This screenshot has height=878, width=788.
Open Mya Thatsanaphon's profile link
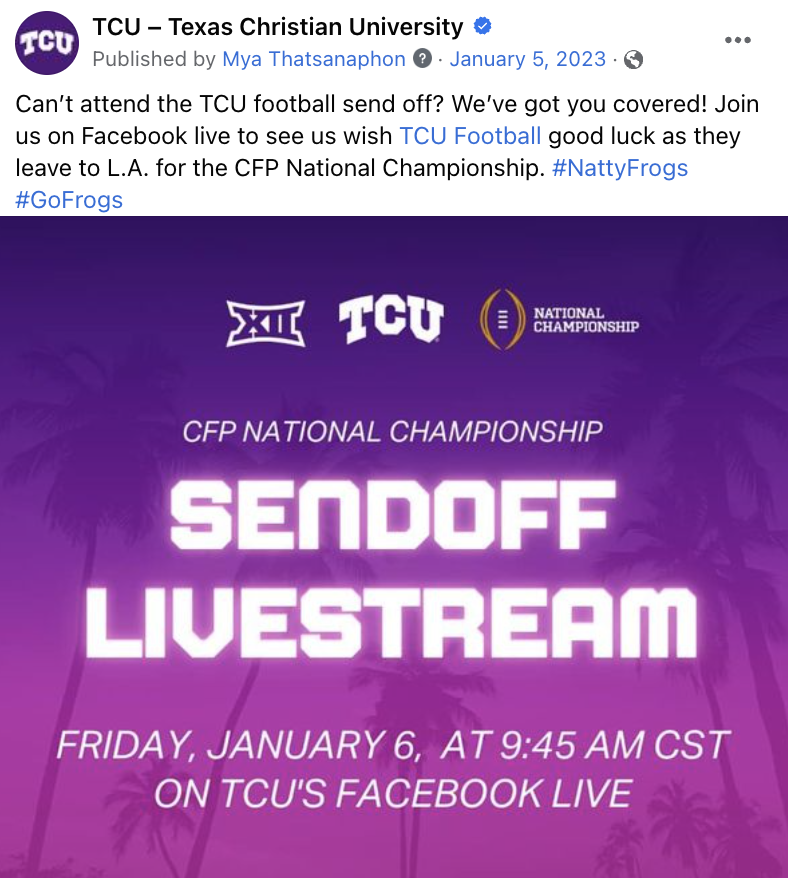click(313, 59)
